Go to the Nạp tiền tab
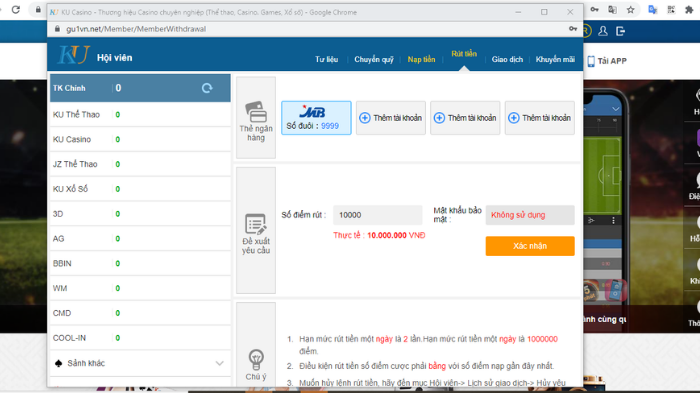Image resolution: width=700 pixels, height=393 pixels. point(421,59)
